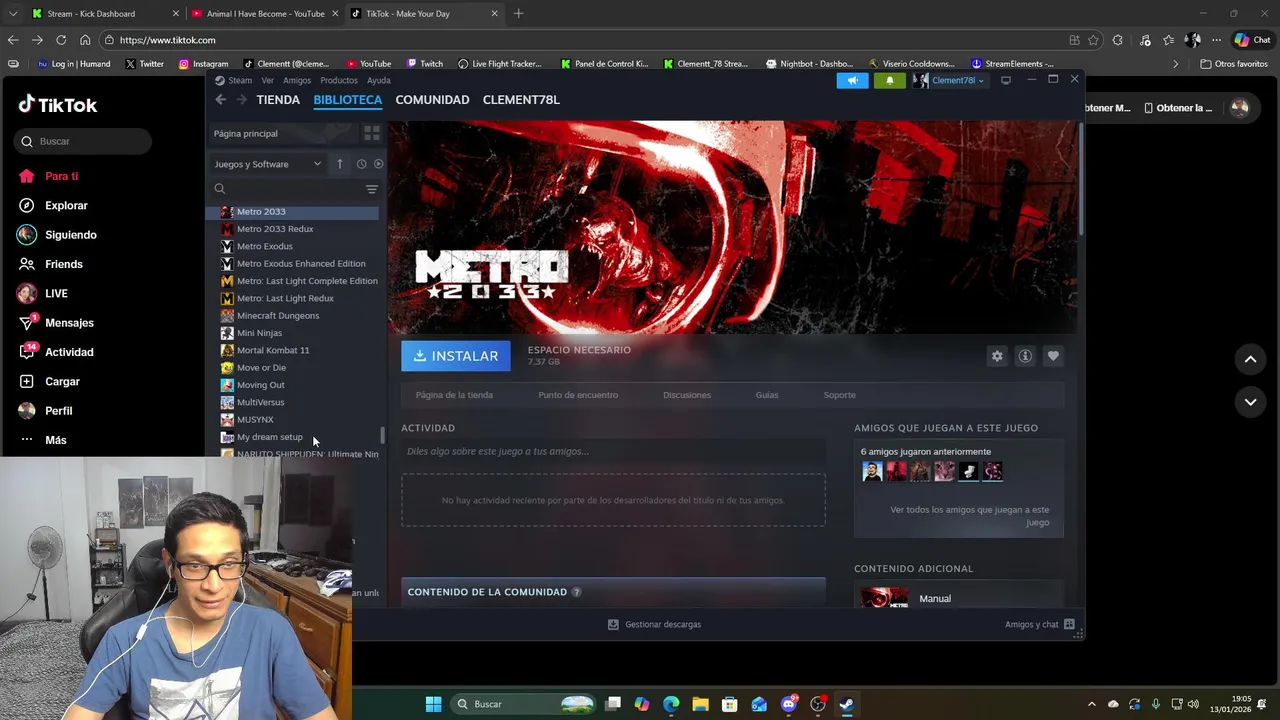Click Ver todos los amigos que juegan
Screen dimensions: 1280x720
click(969, 516)
